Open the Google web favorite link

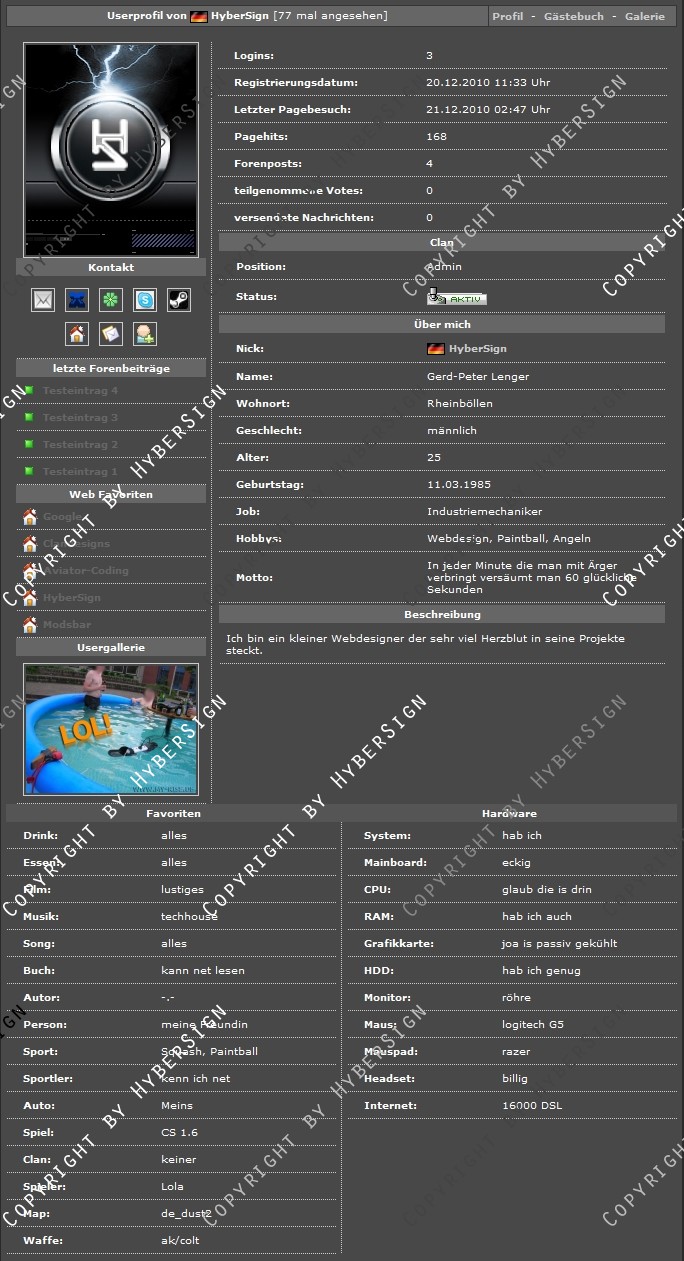click(63, 517)
